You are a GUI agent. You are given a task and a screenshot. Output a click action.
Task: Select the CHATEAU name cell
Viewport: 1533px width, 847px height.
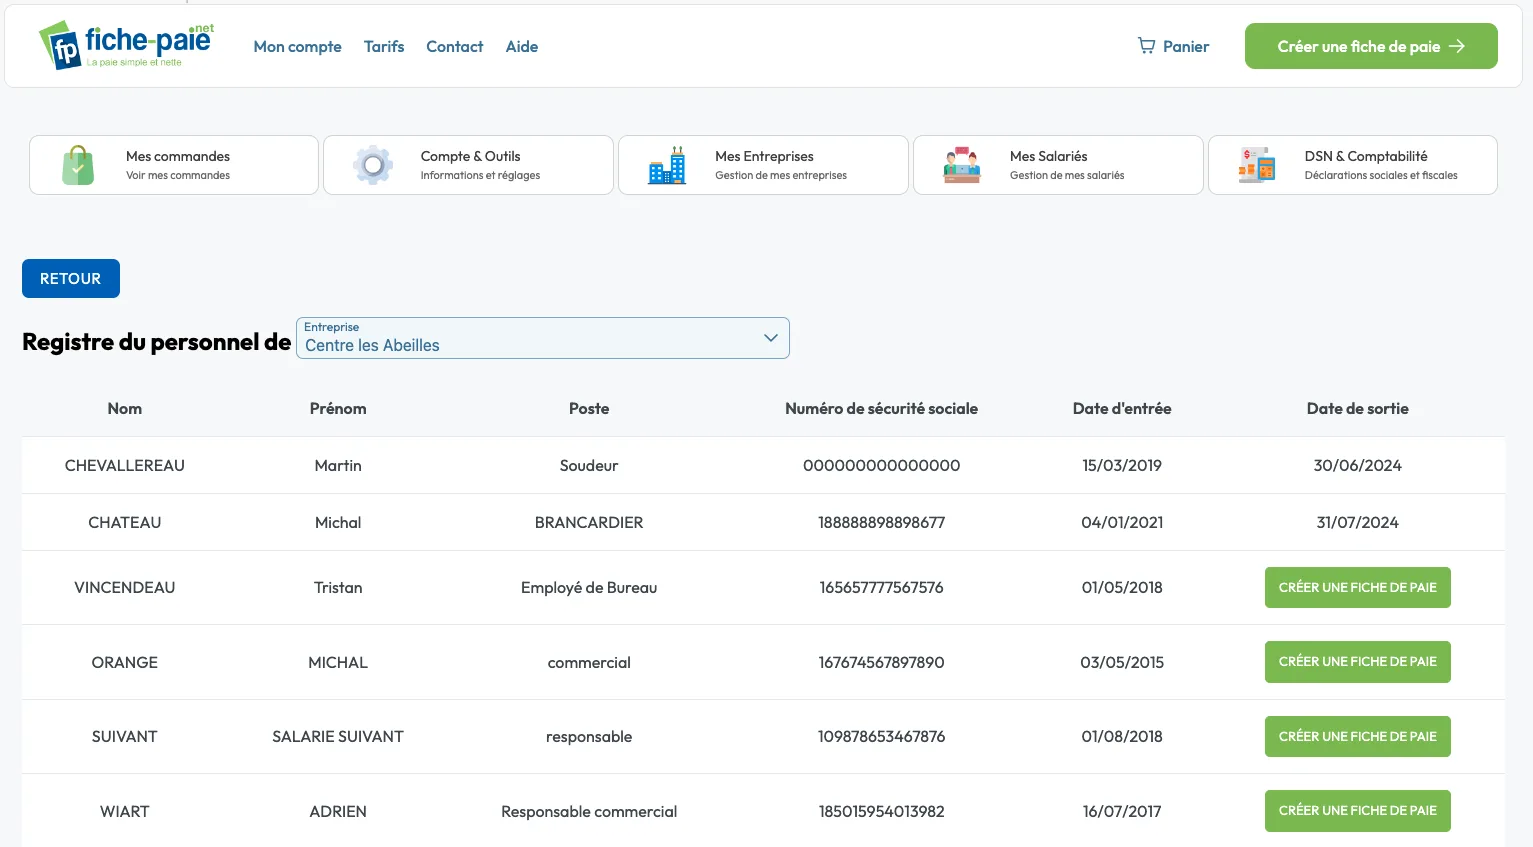click(125, 522)
